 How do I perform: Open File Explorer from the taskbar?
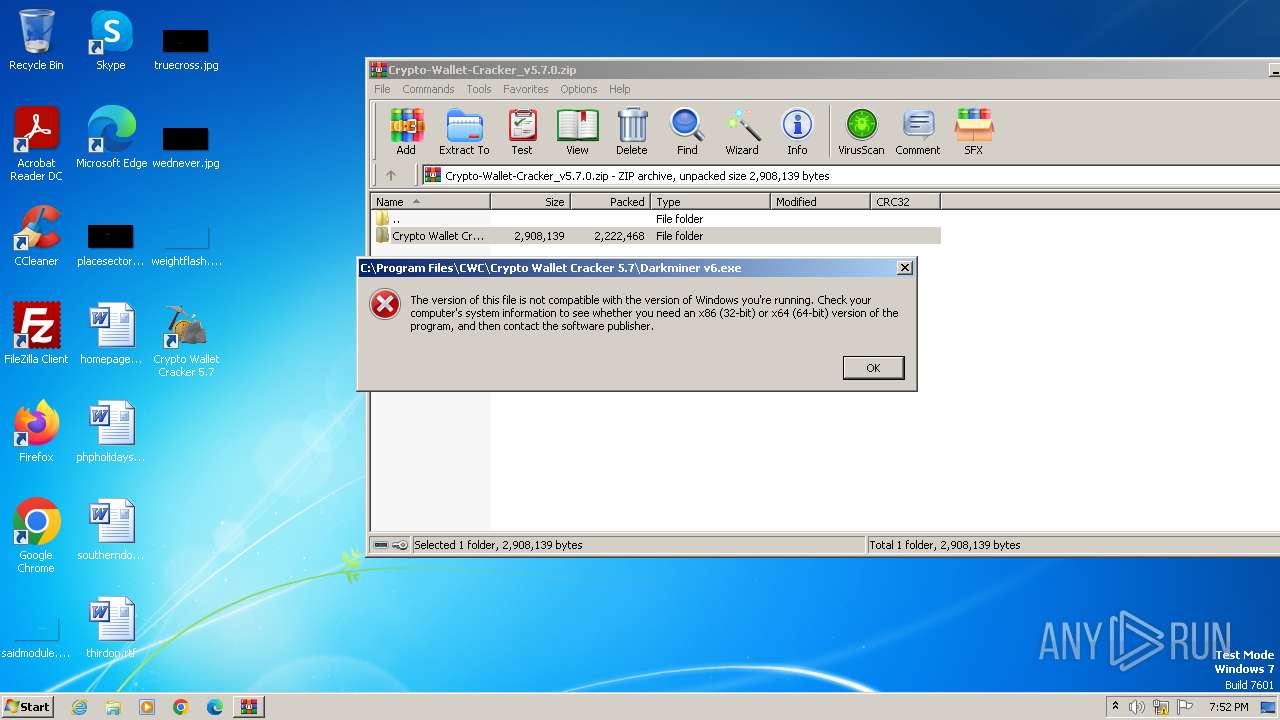pos(113,707)
